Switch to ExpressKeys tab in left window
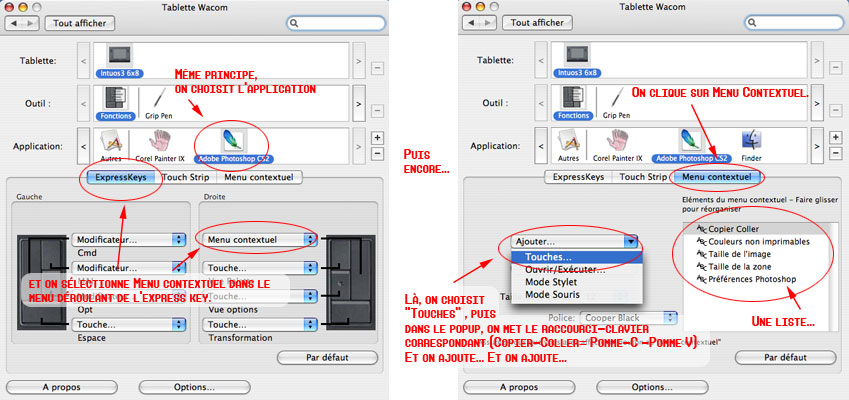Screen dimensions: 849x400 point(121,177)
